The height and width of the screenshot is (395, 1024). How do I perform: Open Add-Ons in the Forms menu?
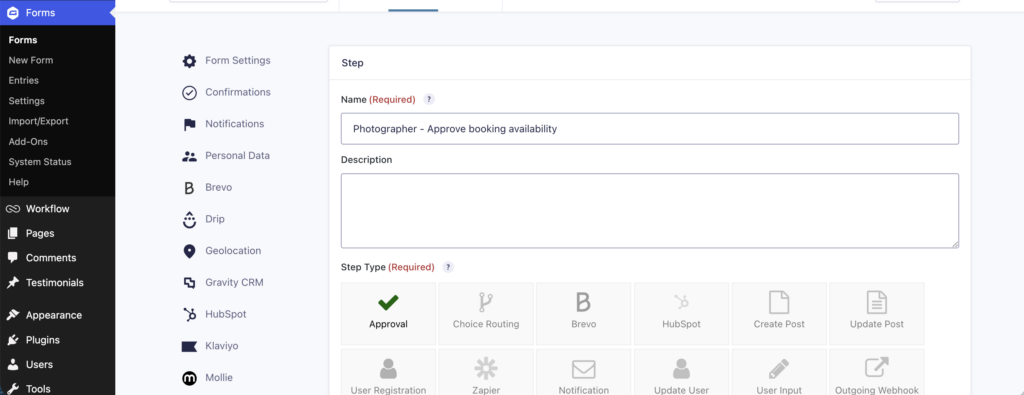[x=28, y=142]
